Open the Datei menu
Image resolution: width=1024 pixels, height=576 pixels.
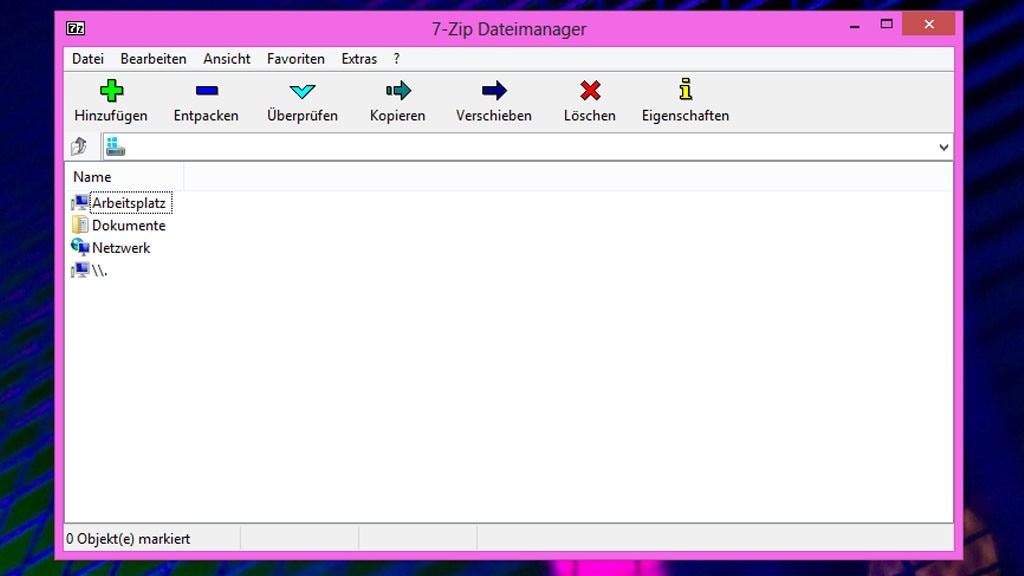coord(87,58)
